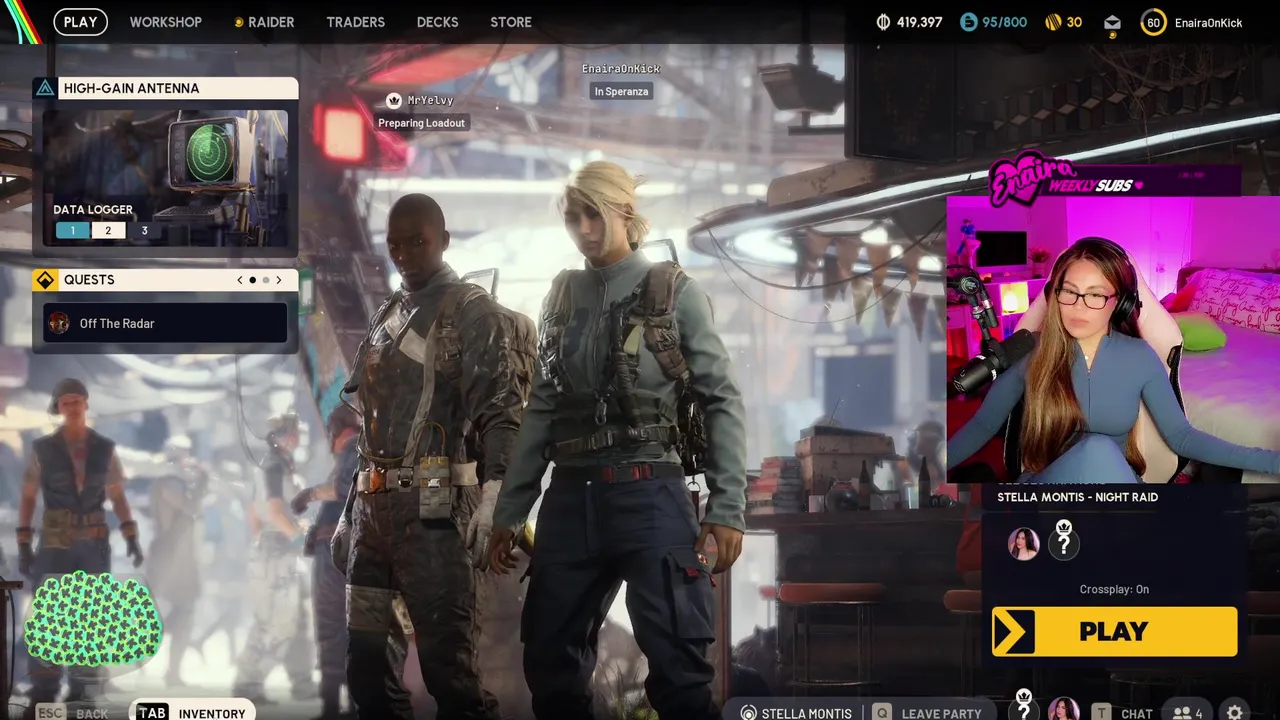
Task: Open the STORE tab
Action: tap(511, 22)
